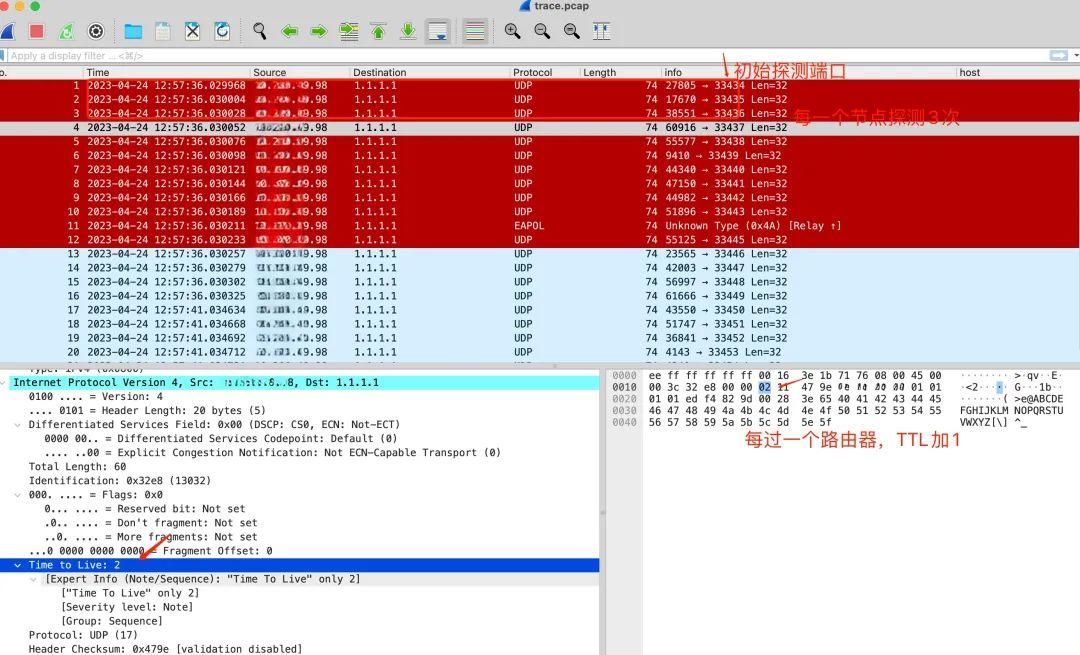Reload trace.pcap capture file

coord(222,31)
